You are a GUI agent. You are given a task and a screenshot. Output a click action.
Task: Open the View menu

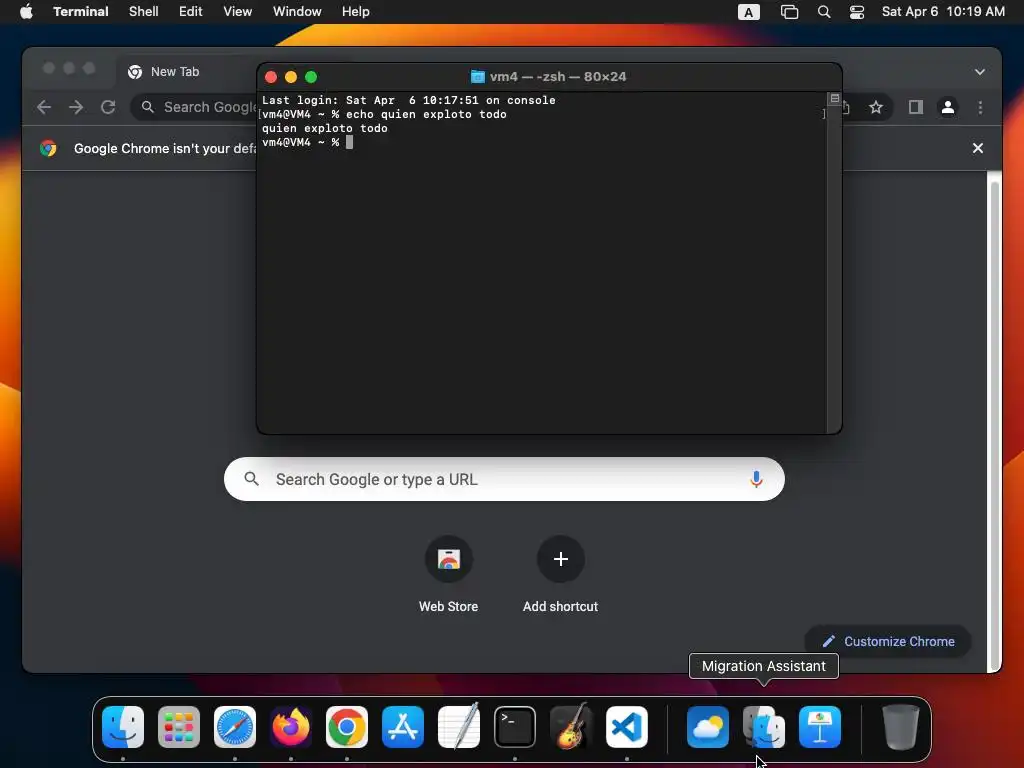pos(238,12)
